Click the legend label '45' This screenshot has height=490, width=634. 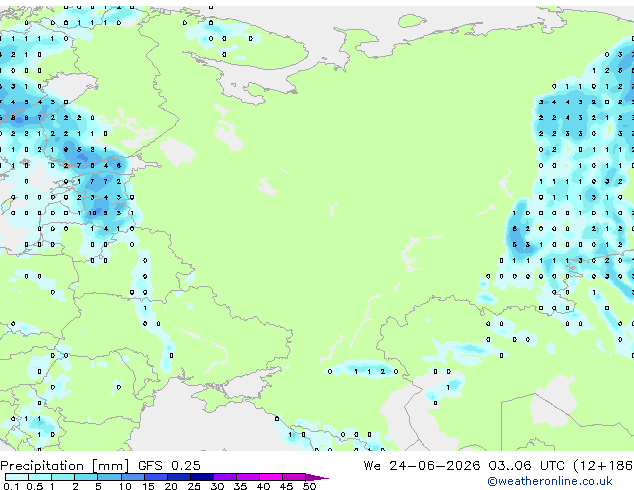click(x=286, y=486)
